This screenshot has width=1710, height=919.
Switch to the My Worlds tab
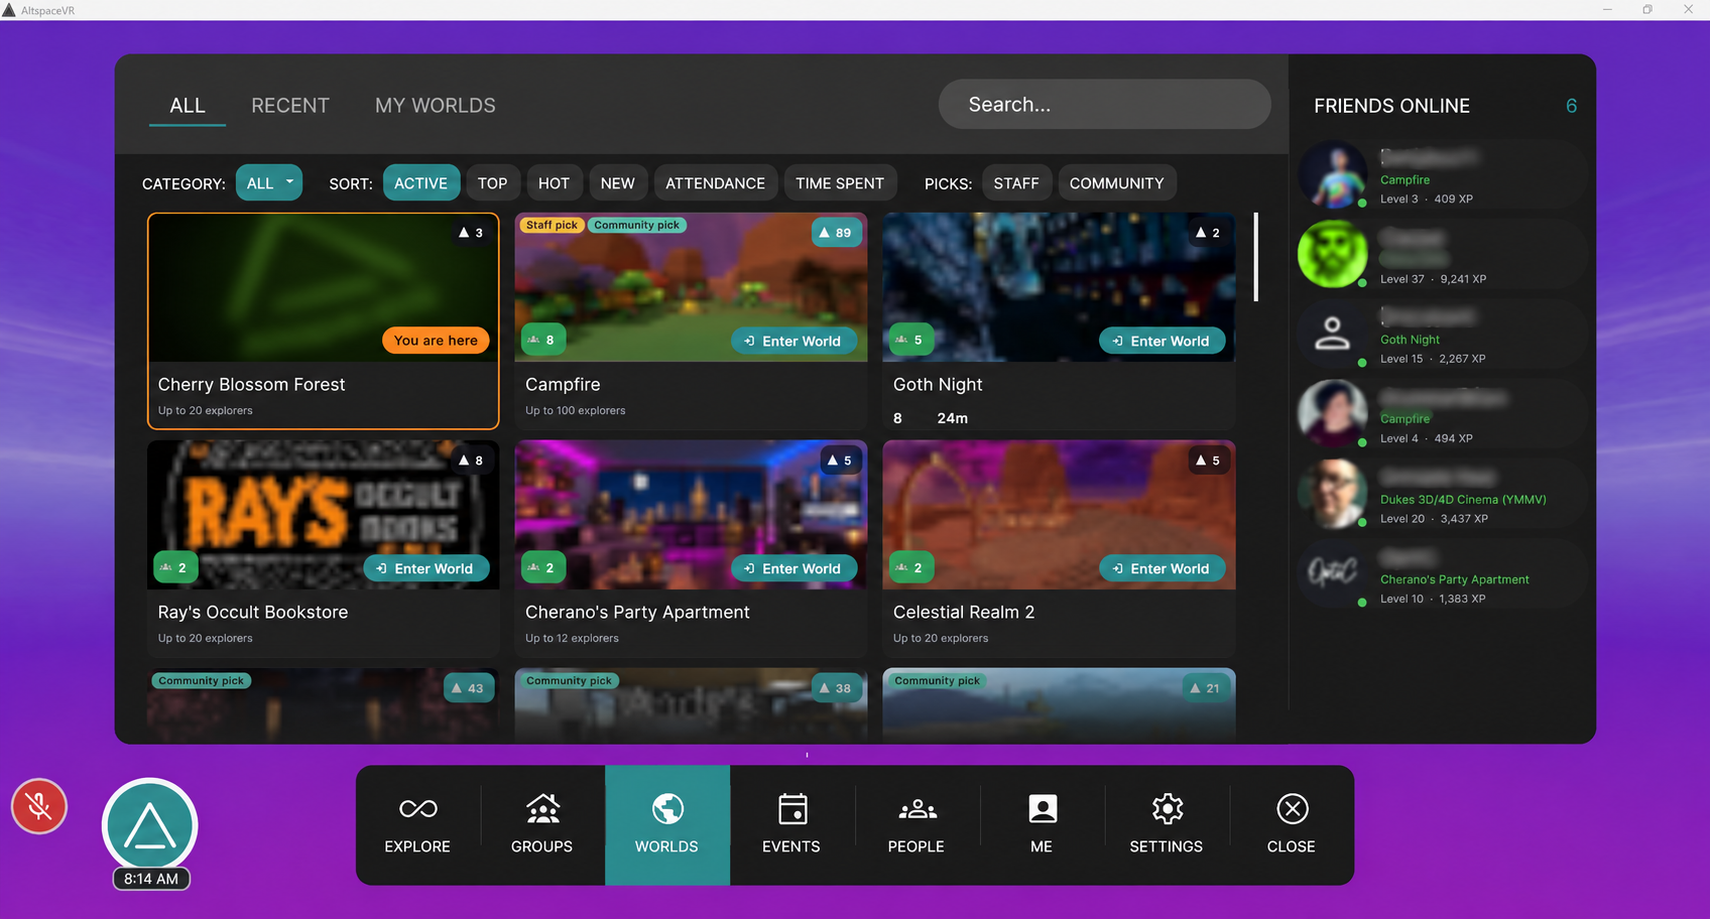pos(435,106)
